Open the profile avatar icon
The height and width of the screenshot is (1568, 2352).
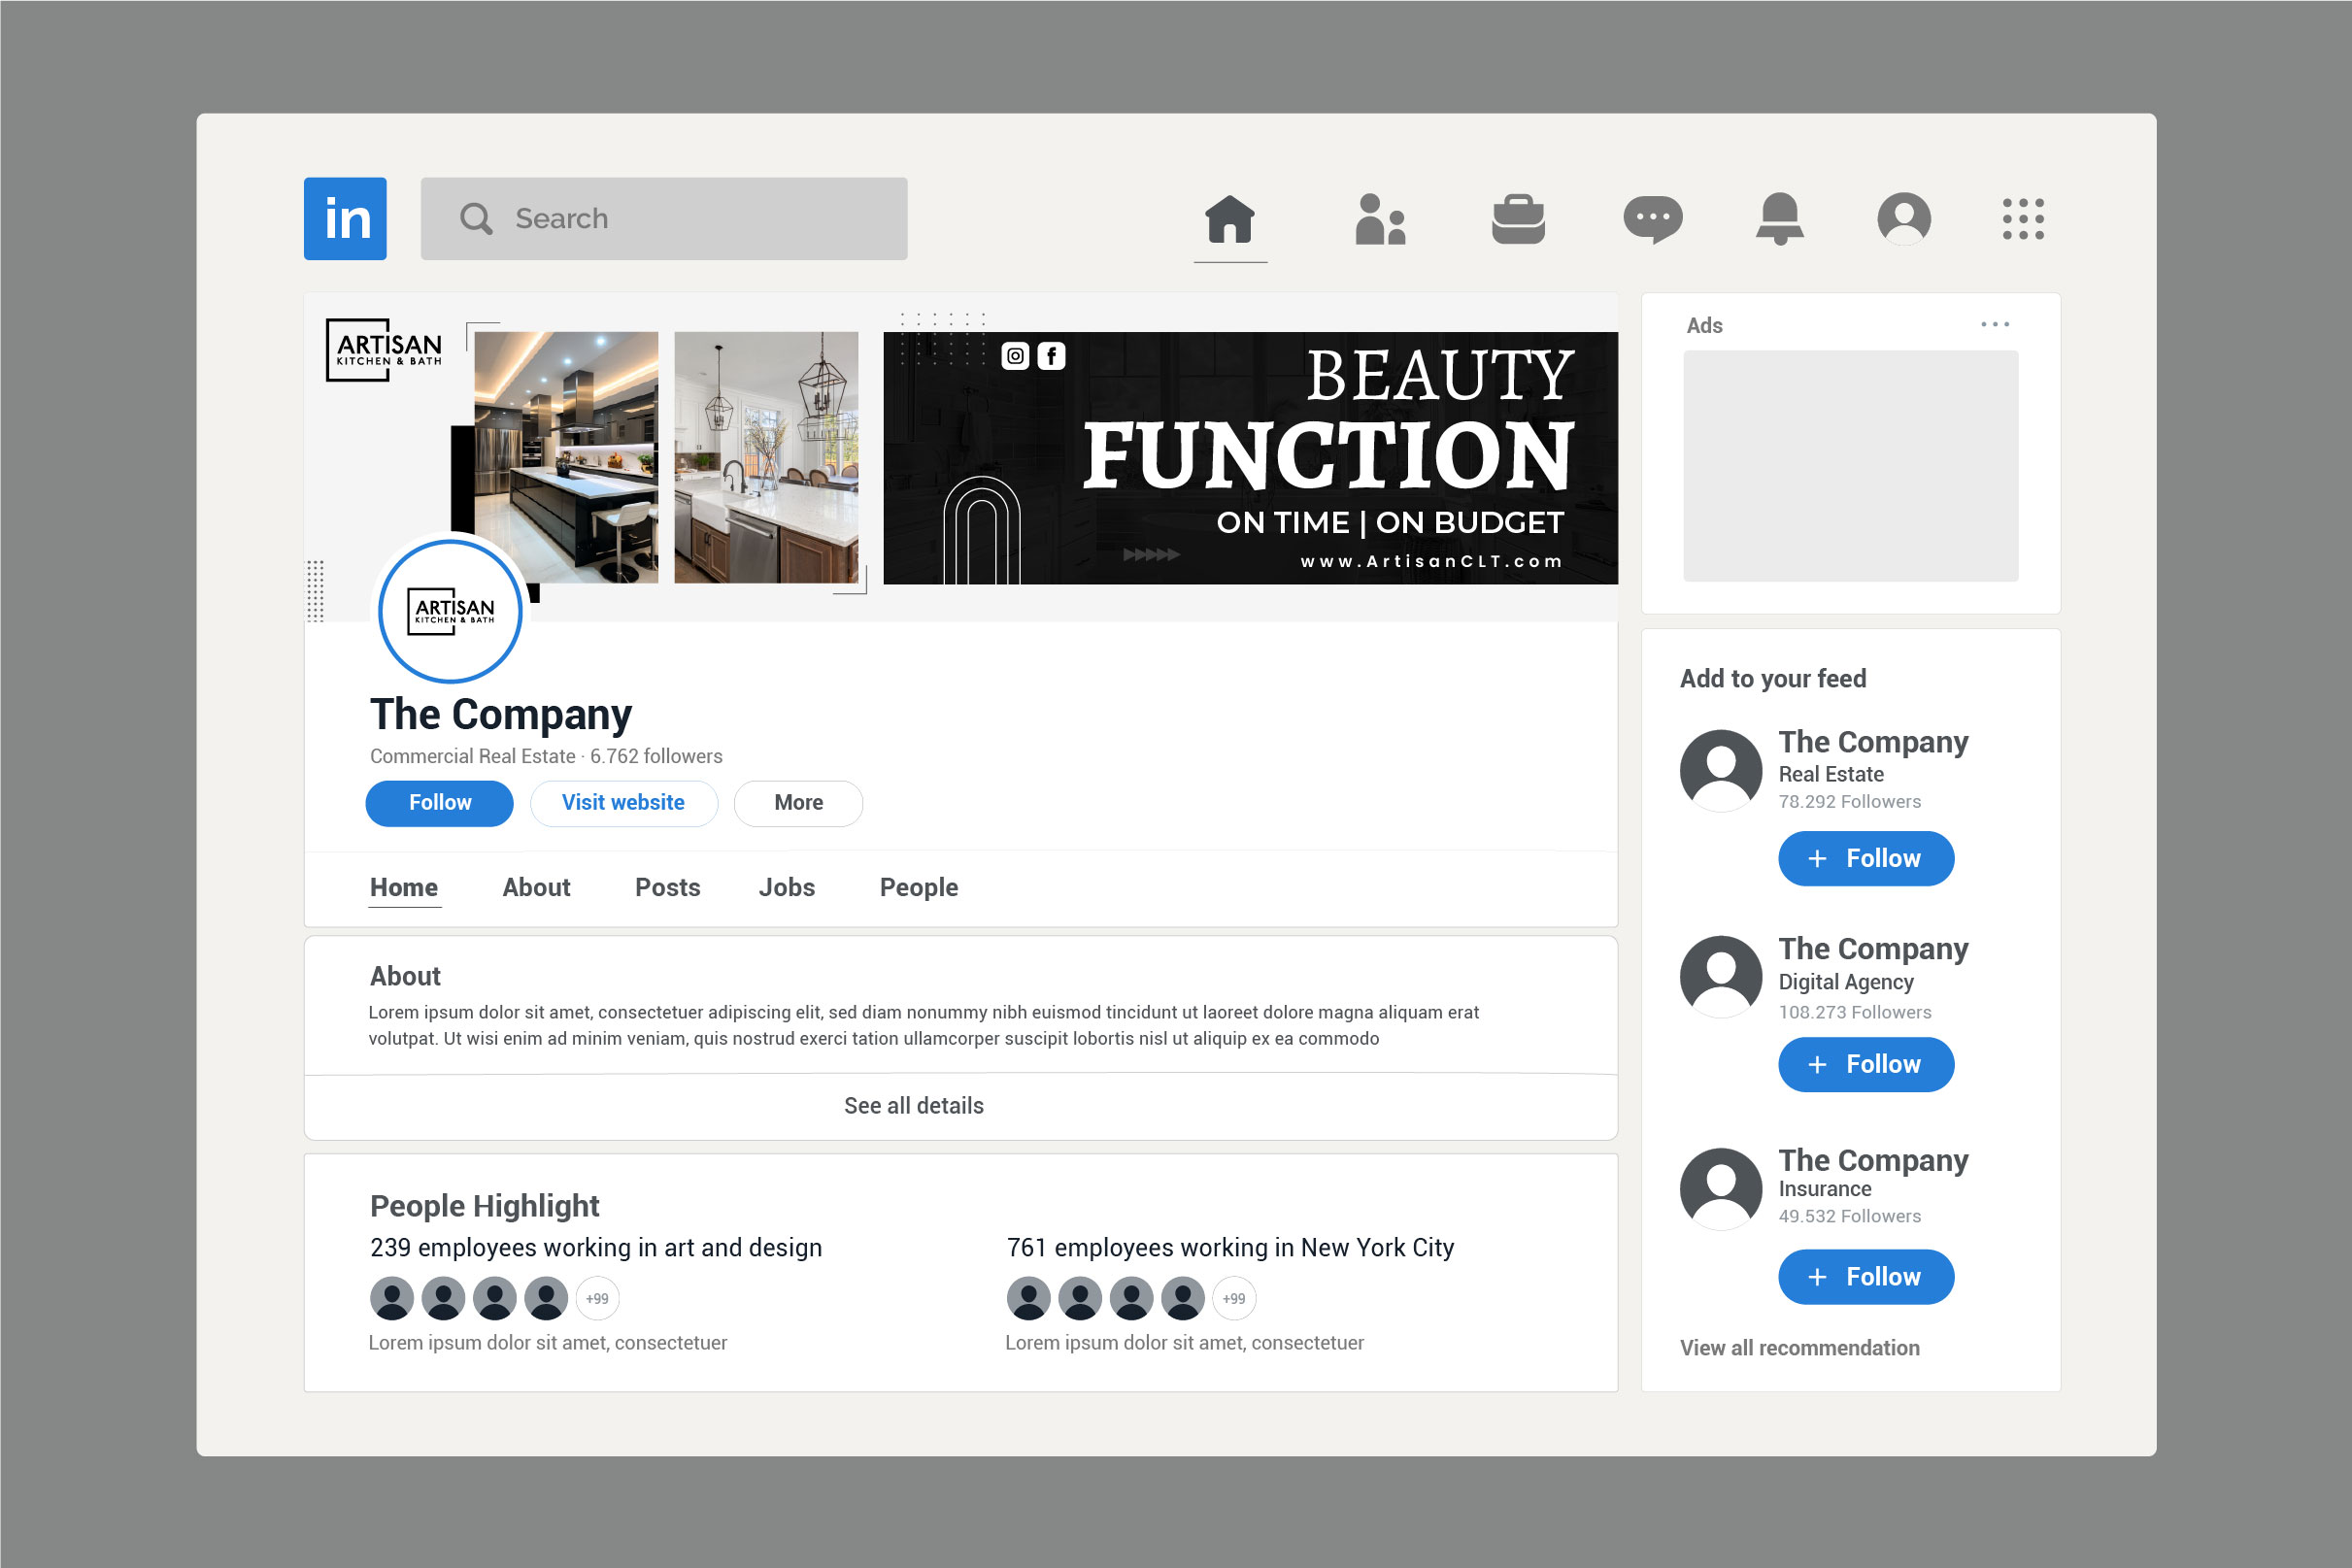pos(1904,218)
